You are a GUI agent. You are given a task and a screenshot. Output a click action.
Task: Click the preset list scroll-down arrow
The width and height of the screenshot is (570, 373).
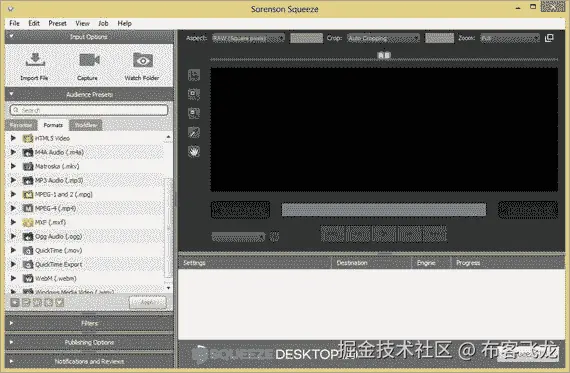168,288
